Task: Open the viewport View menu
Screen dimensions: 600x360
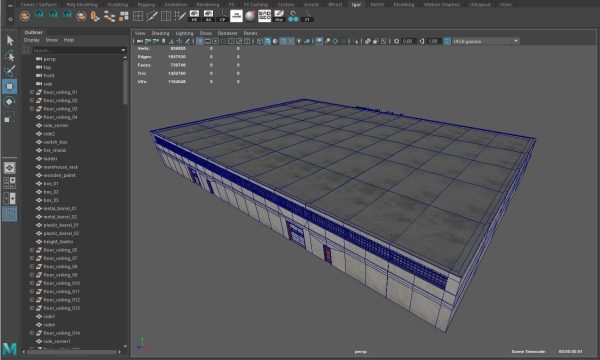Action: click(x=140, y=33)
